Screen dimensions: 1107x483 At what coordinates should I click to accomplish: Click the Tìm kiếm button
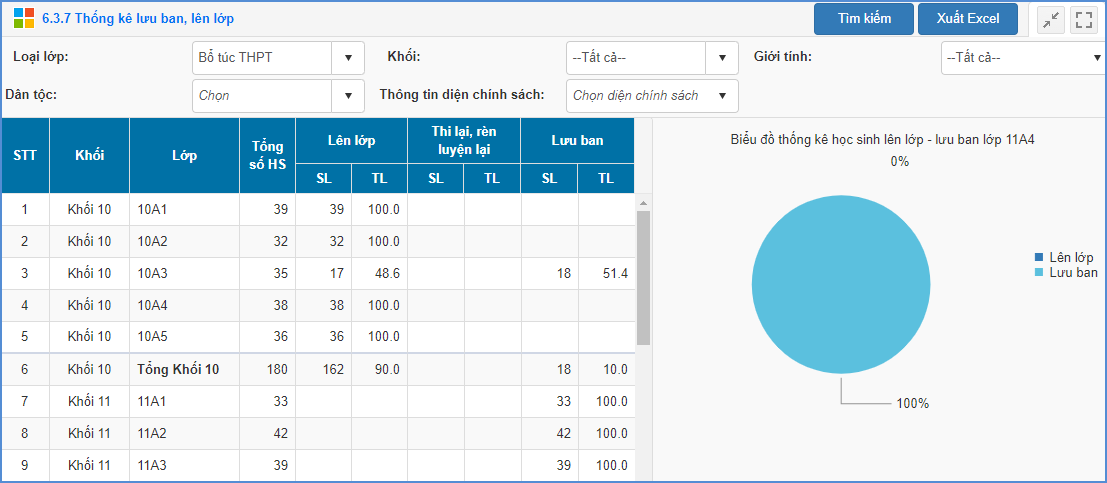click(x=863, y=19)
